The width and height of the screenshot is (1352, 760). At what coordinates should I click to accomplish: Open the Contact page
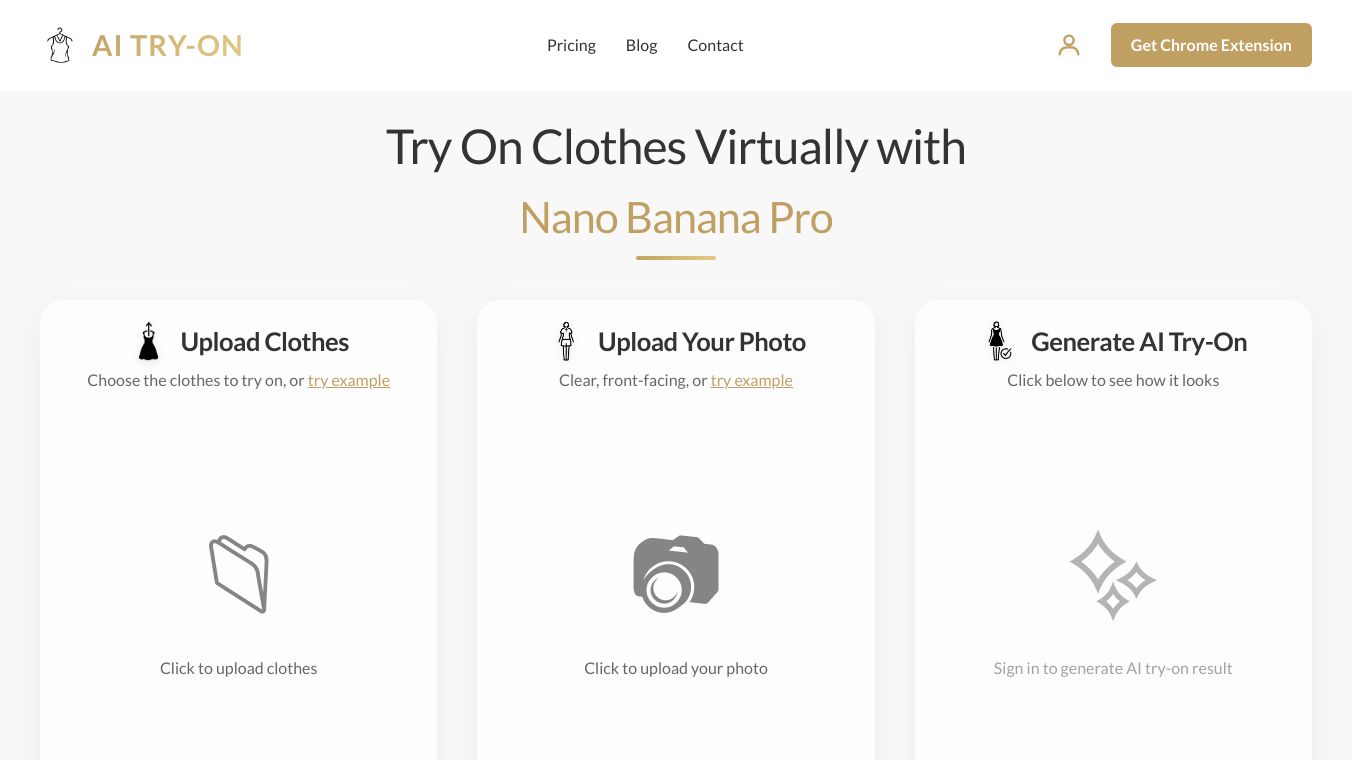point(715,45)
